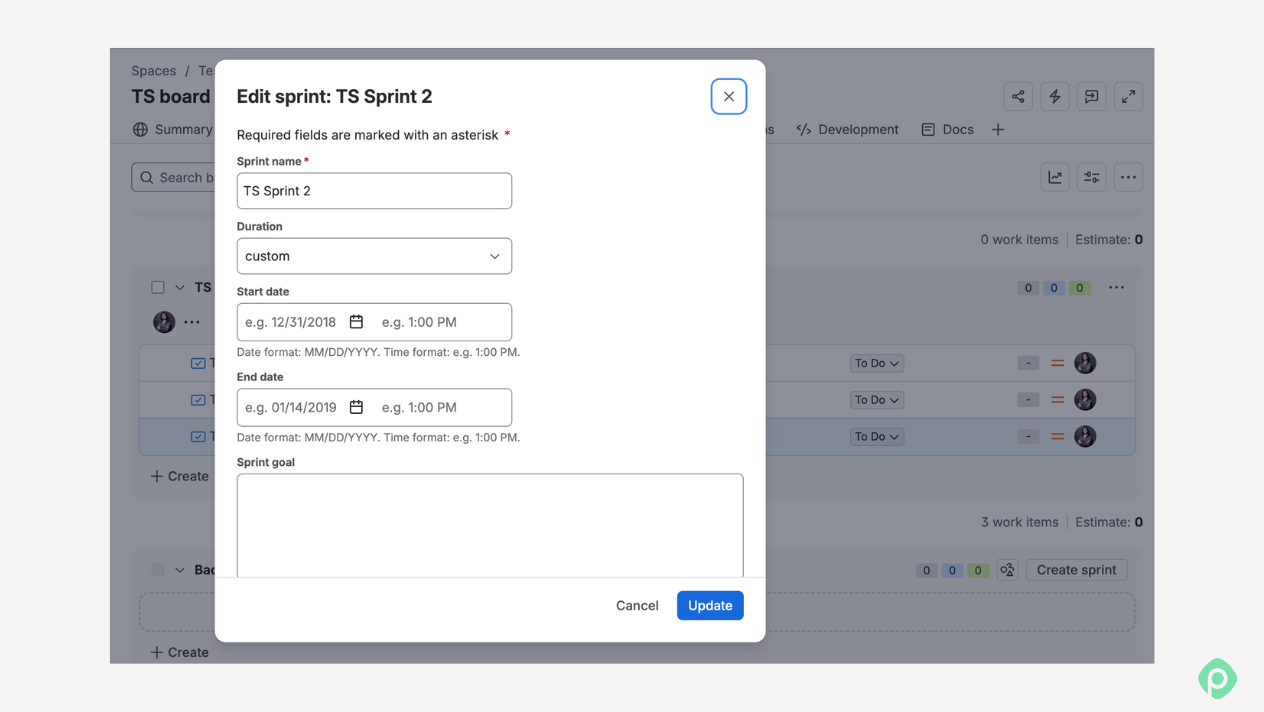Image resolution: width=1264 pixels, height=712 pixels.
Task: Open the sprint's more actions ellipsis menu
Action: pyautogui.click(x=1117, y=288)
